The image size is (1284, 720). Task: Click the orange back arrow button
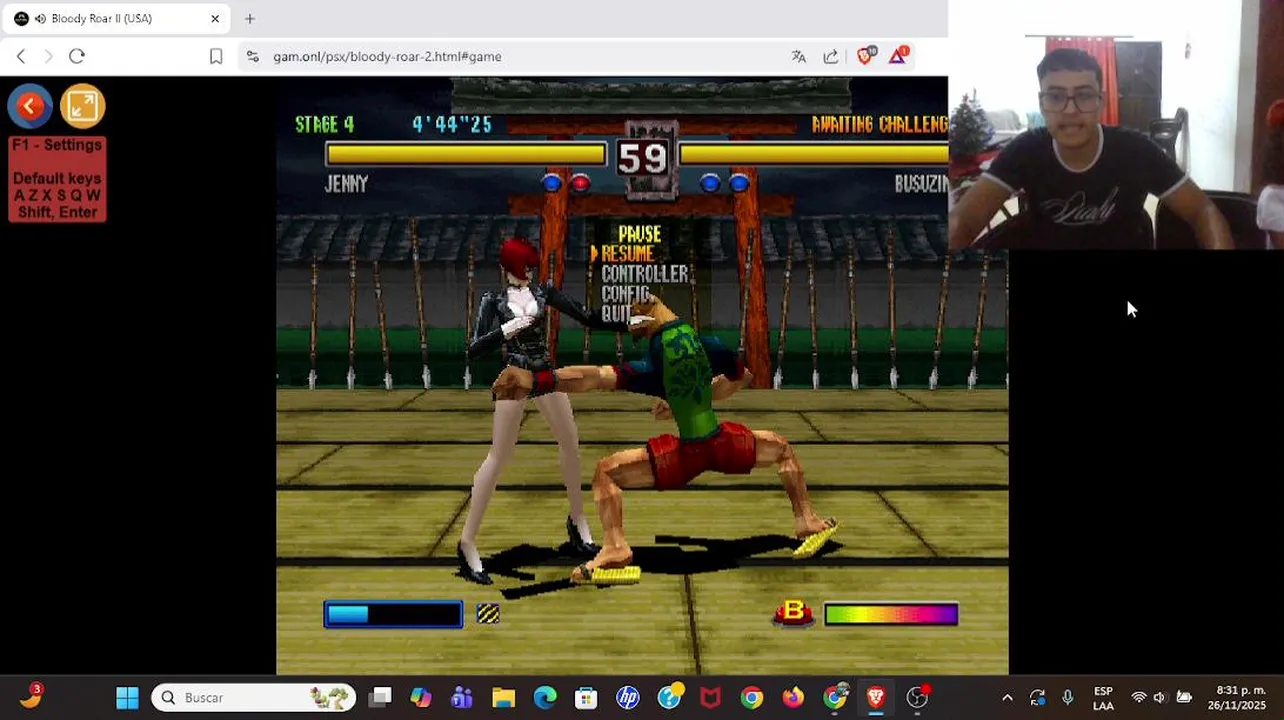[x=30, y=106]
